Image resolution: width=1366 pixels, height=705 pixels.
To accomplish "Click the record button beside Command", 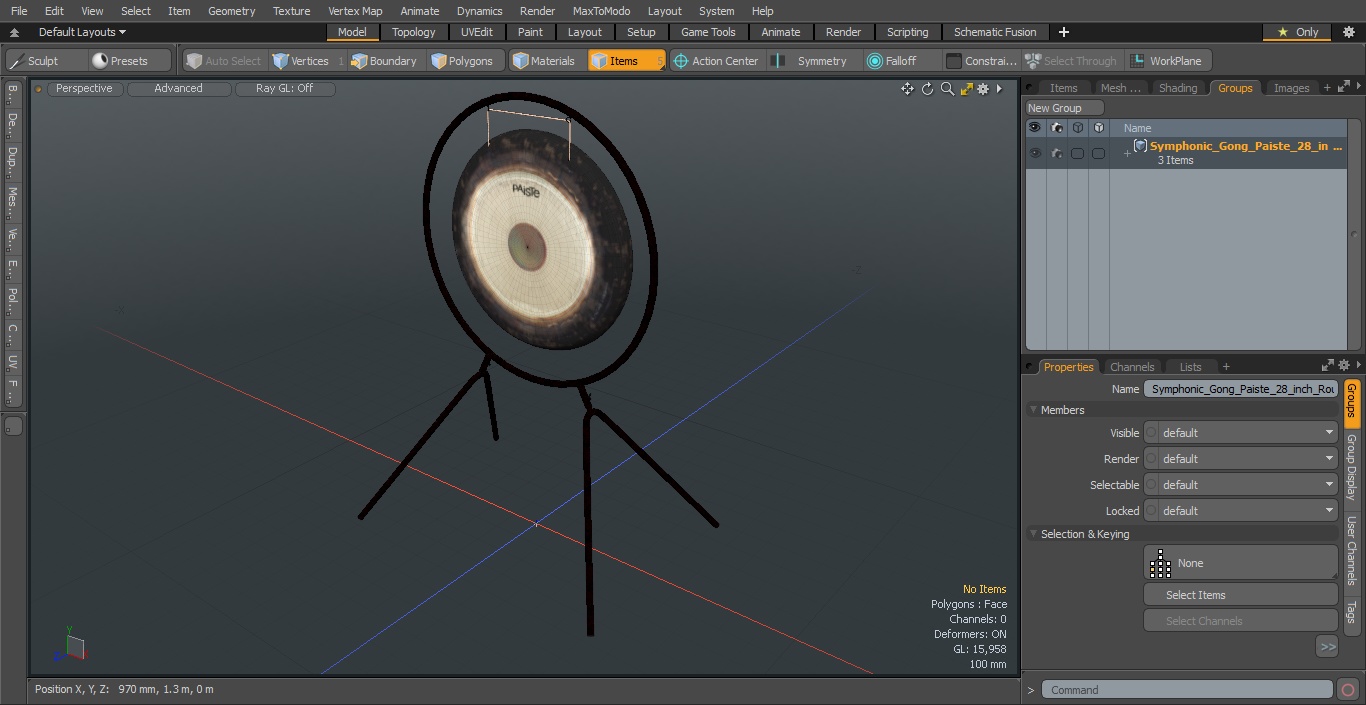I will tap(1347, 689).
